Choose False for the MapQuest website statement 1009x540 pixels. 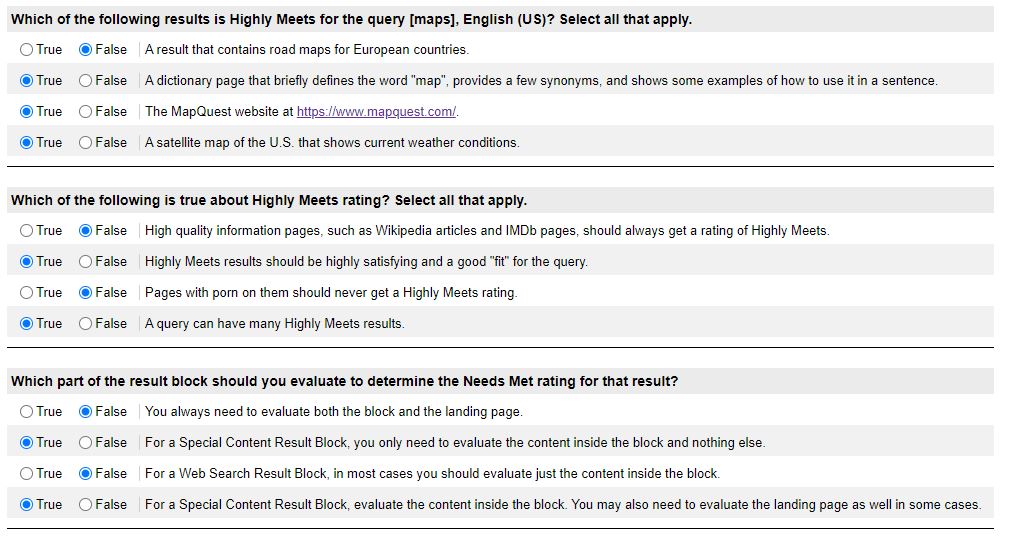[x=86, y=111]
